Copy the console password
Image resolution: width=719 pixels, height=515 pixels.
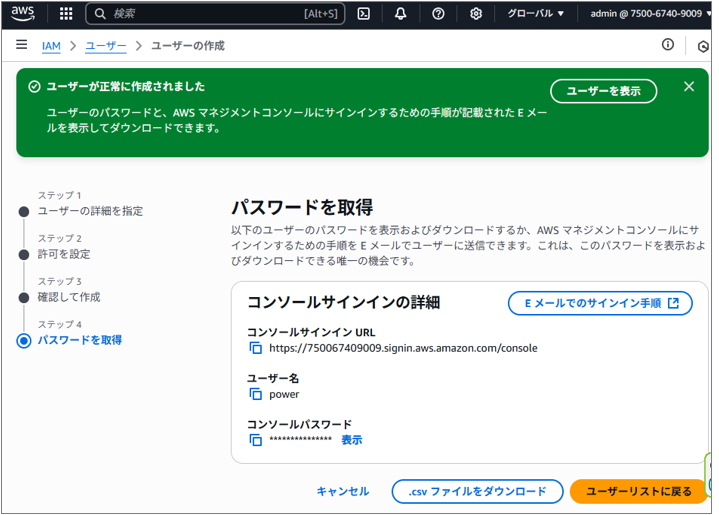click(x=255, y=440)
